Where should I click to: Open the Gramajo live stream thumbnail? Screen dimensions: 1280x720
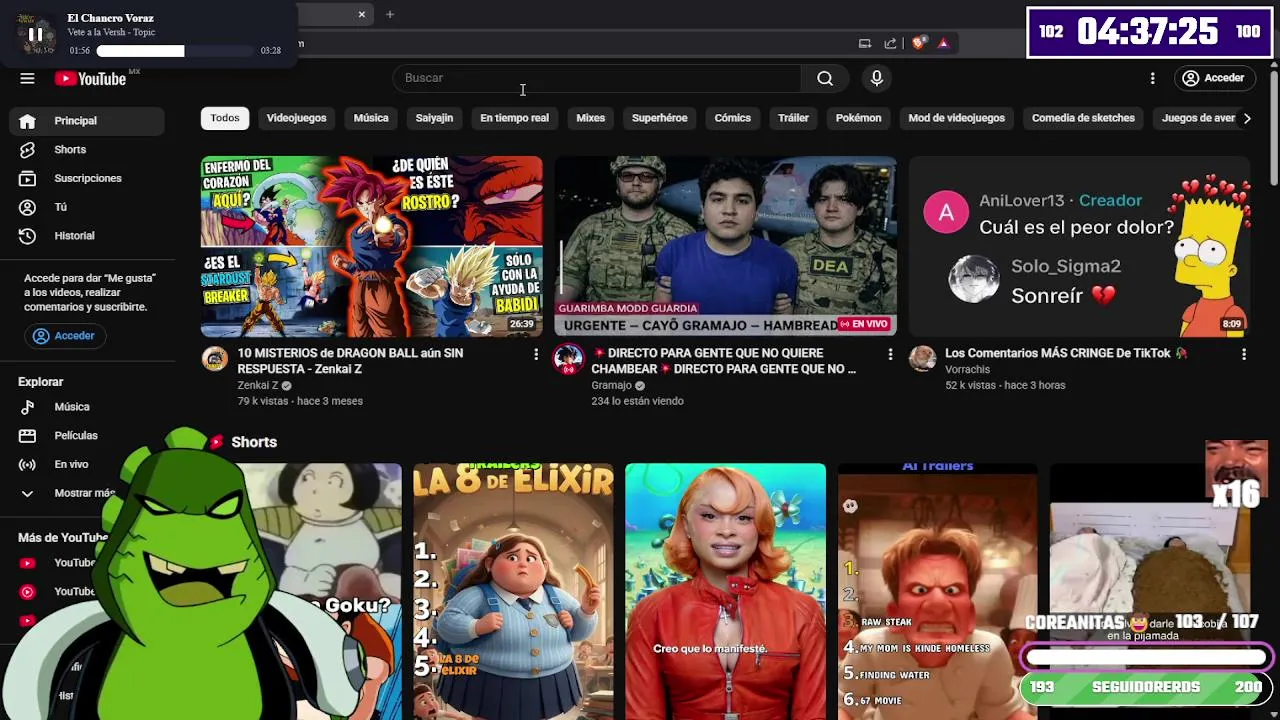point(726,246)
